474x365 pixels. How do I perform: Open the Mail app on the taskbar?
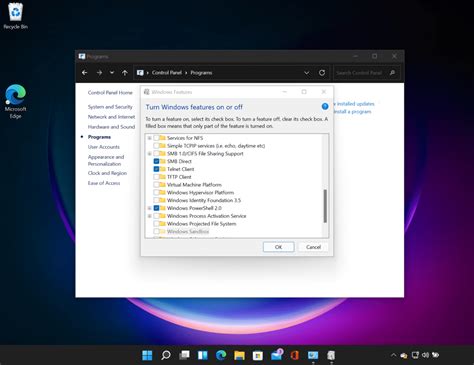pyautogui.click(x=276, y=355)
